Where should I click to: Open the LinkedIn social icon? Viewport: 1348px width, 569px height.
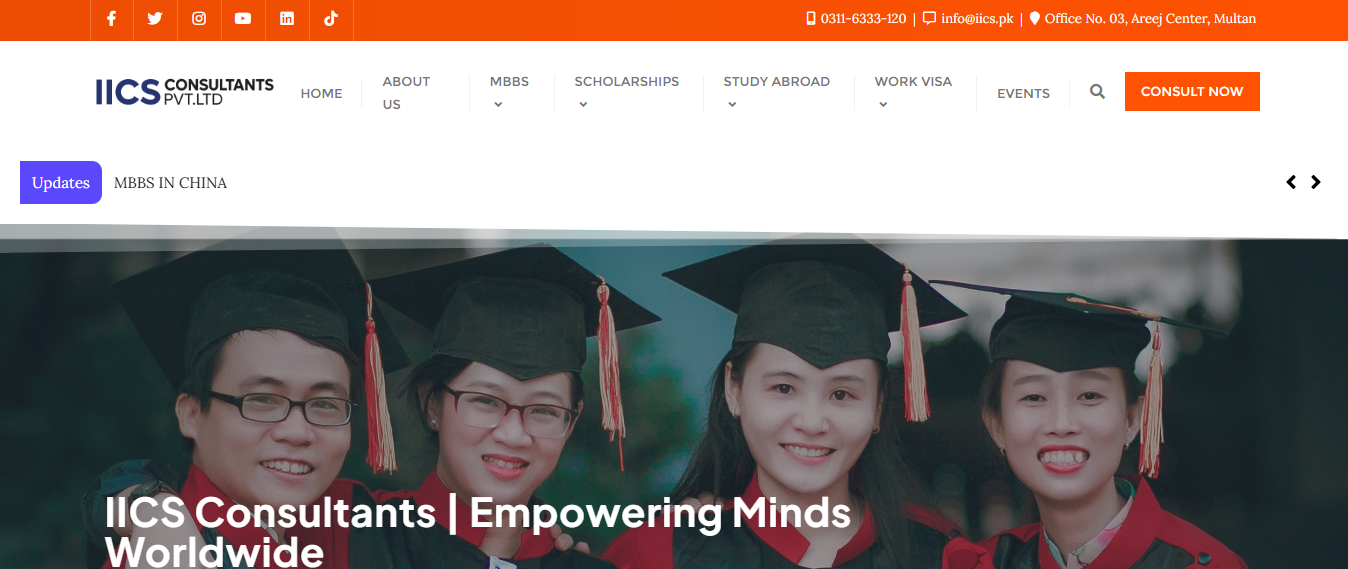coord(287,19)
